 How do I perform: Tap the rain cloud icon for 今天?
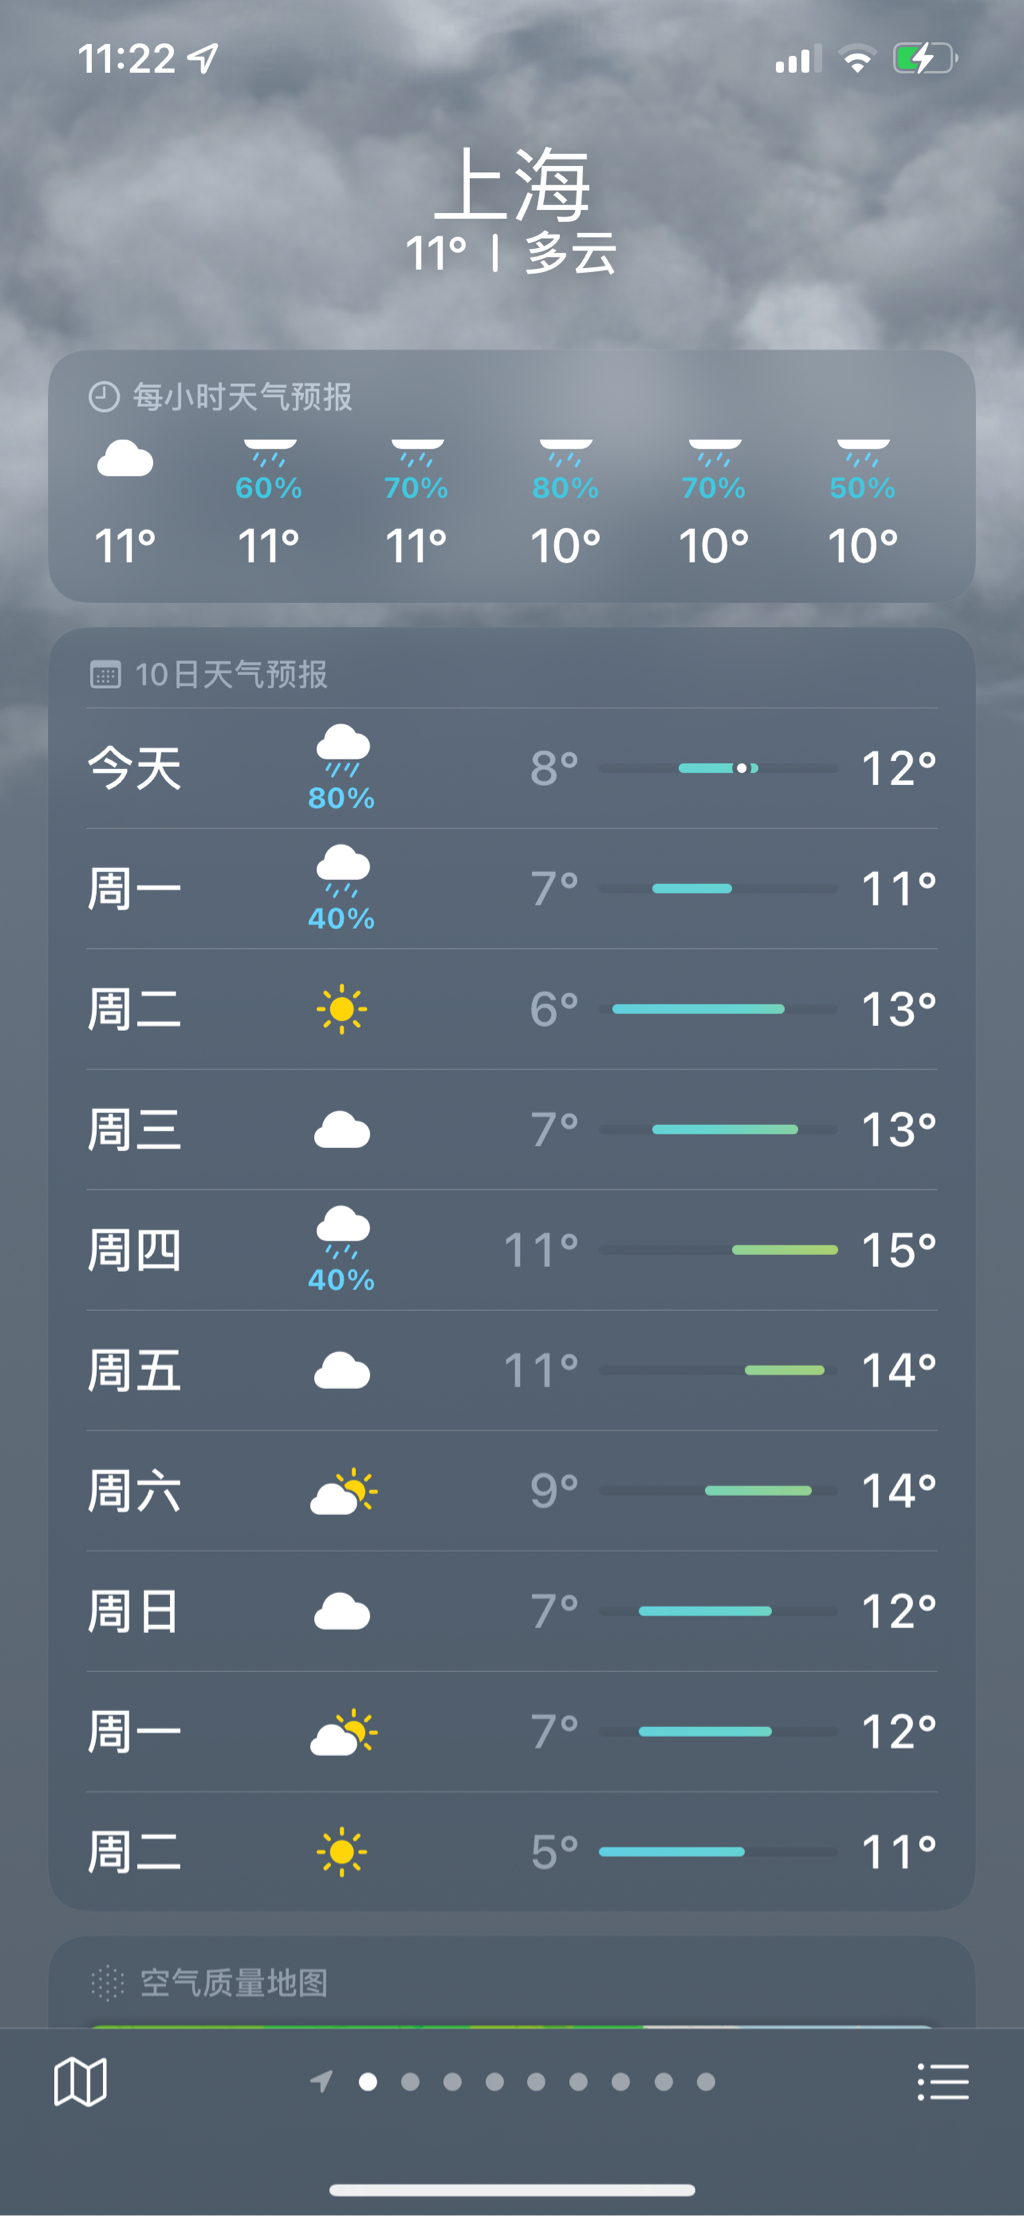342,750
